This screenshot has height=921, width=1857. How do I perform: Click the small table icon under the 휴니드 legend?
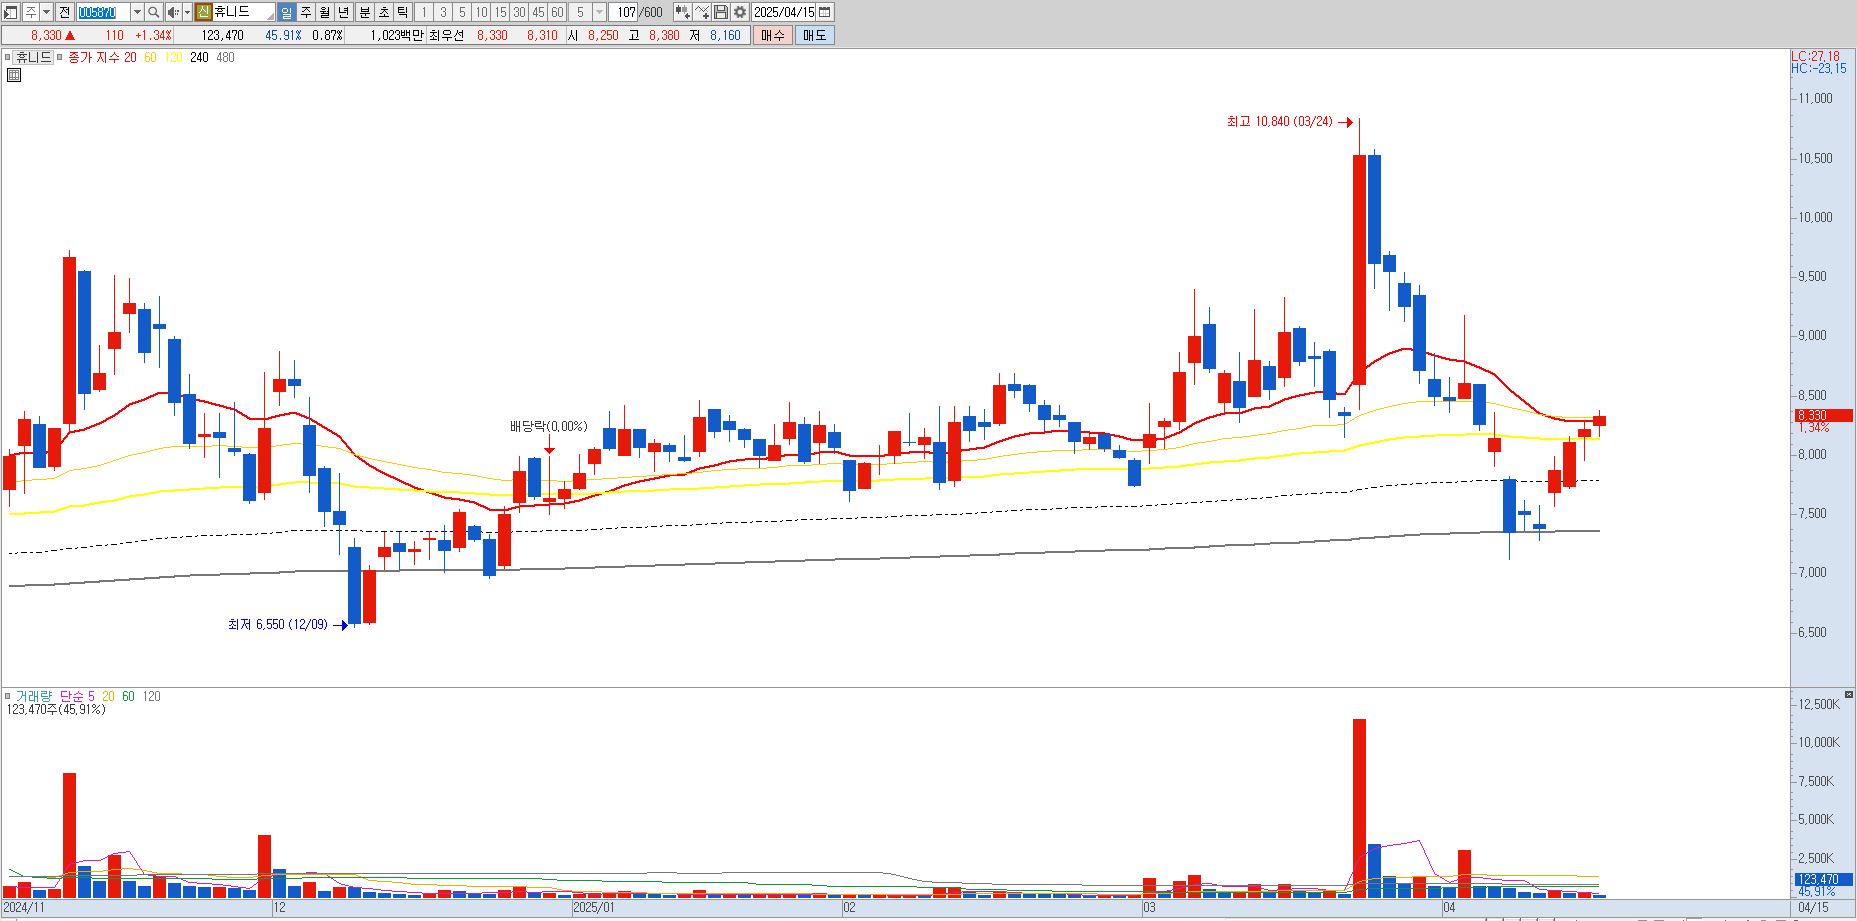pos(14,74)
